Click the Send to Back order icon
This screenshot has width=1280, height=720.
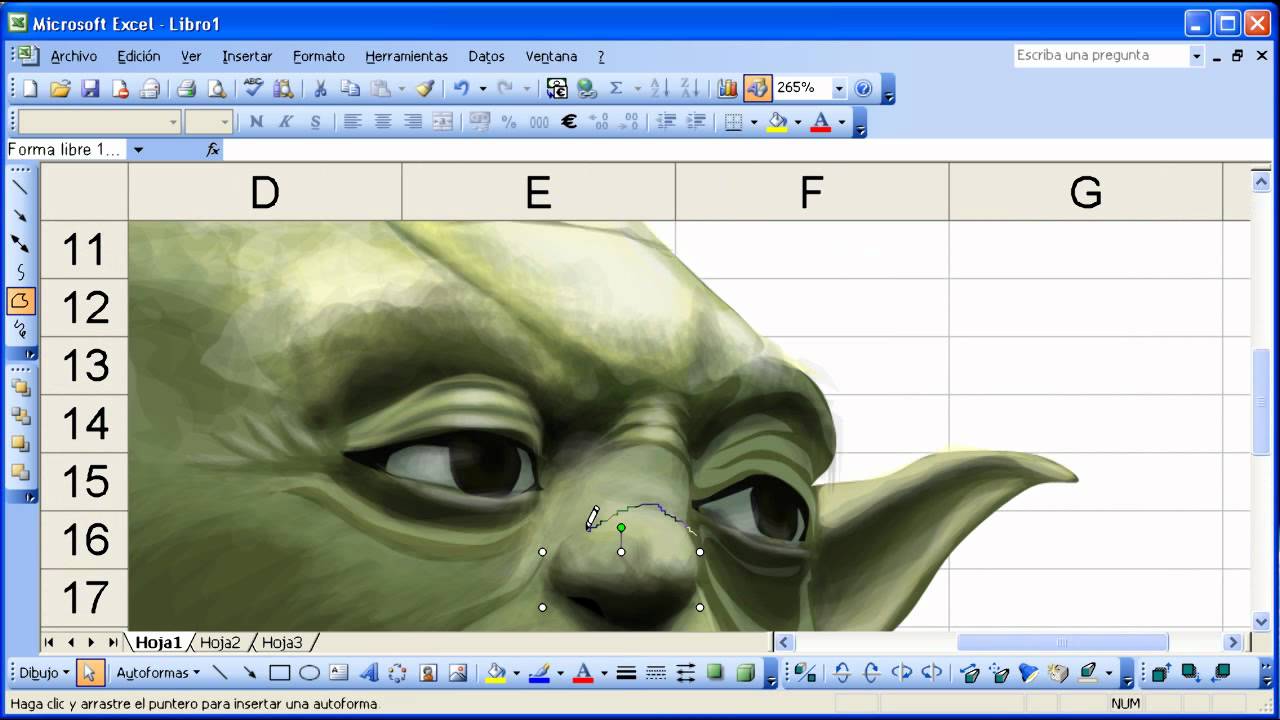click(20, 415)
